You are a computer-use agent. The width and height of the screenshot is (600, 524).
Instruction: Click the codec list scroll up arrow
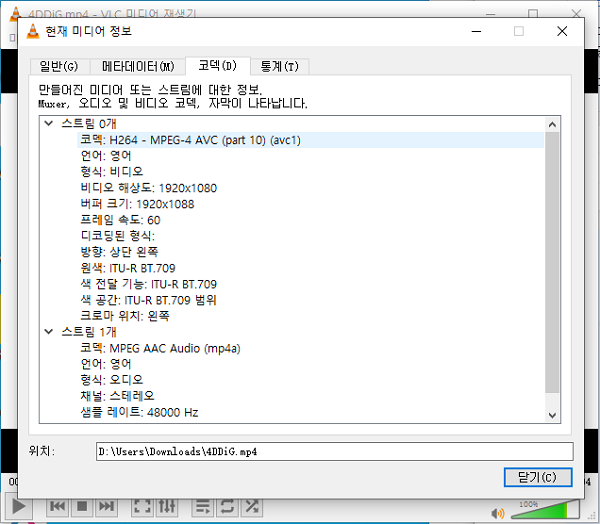point(552,124)
